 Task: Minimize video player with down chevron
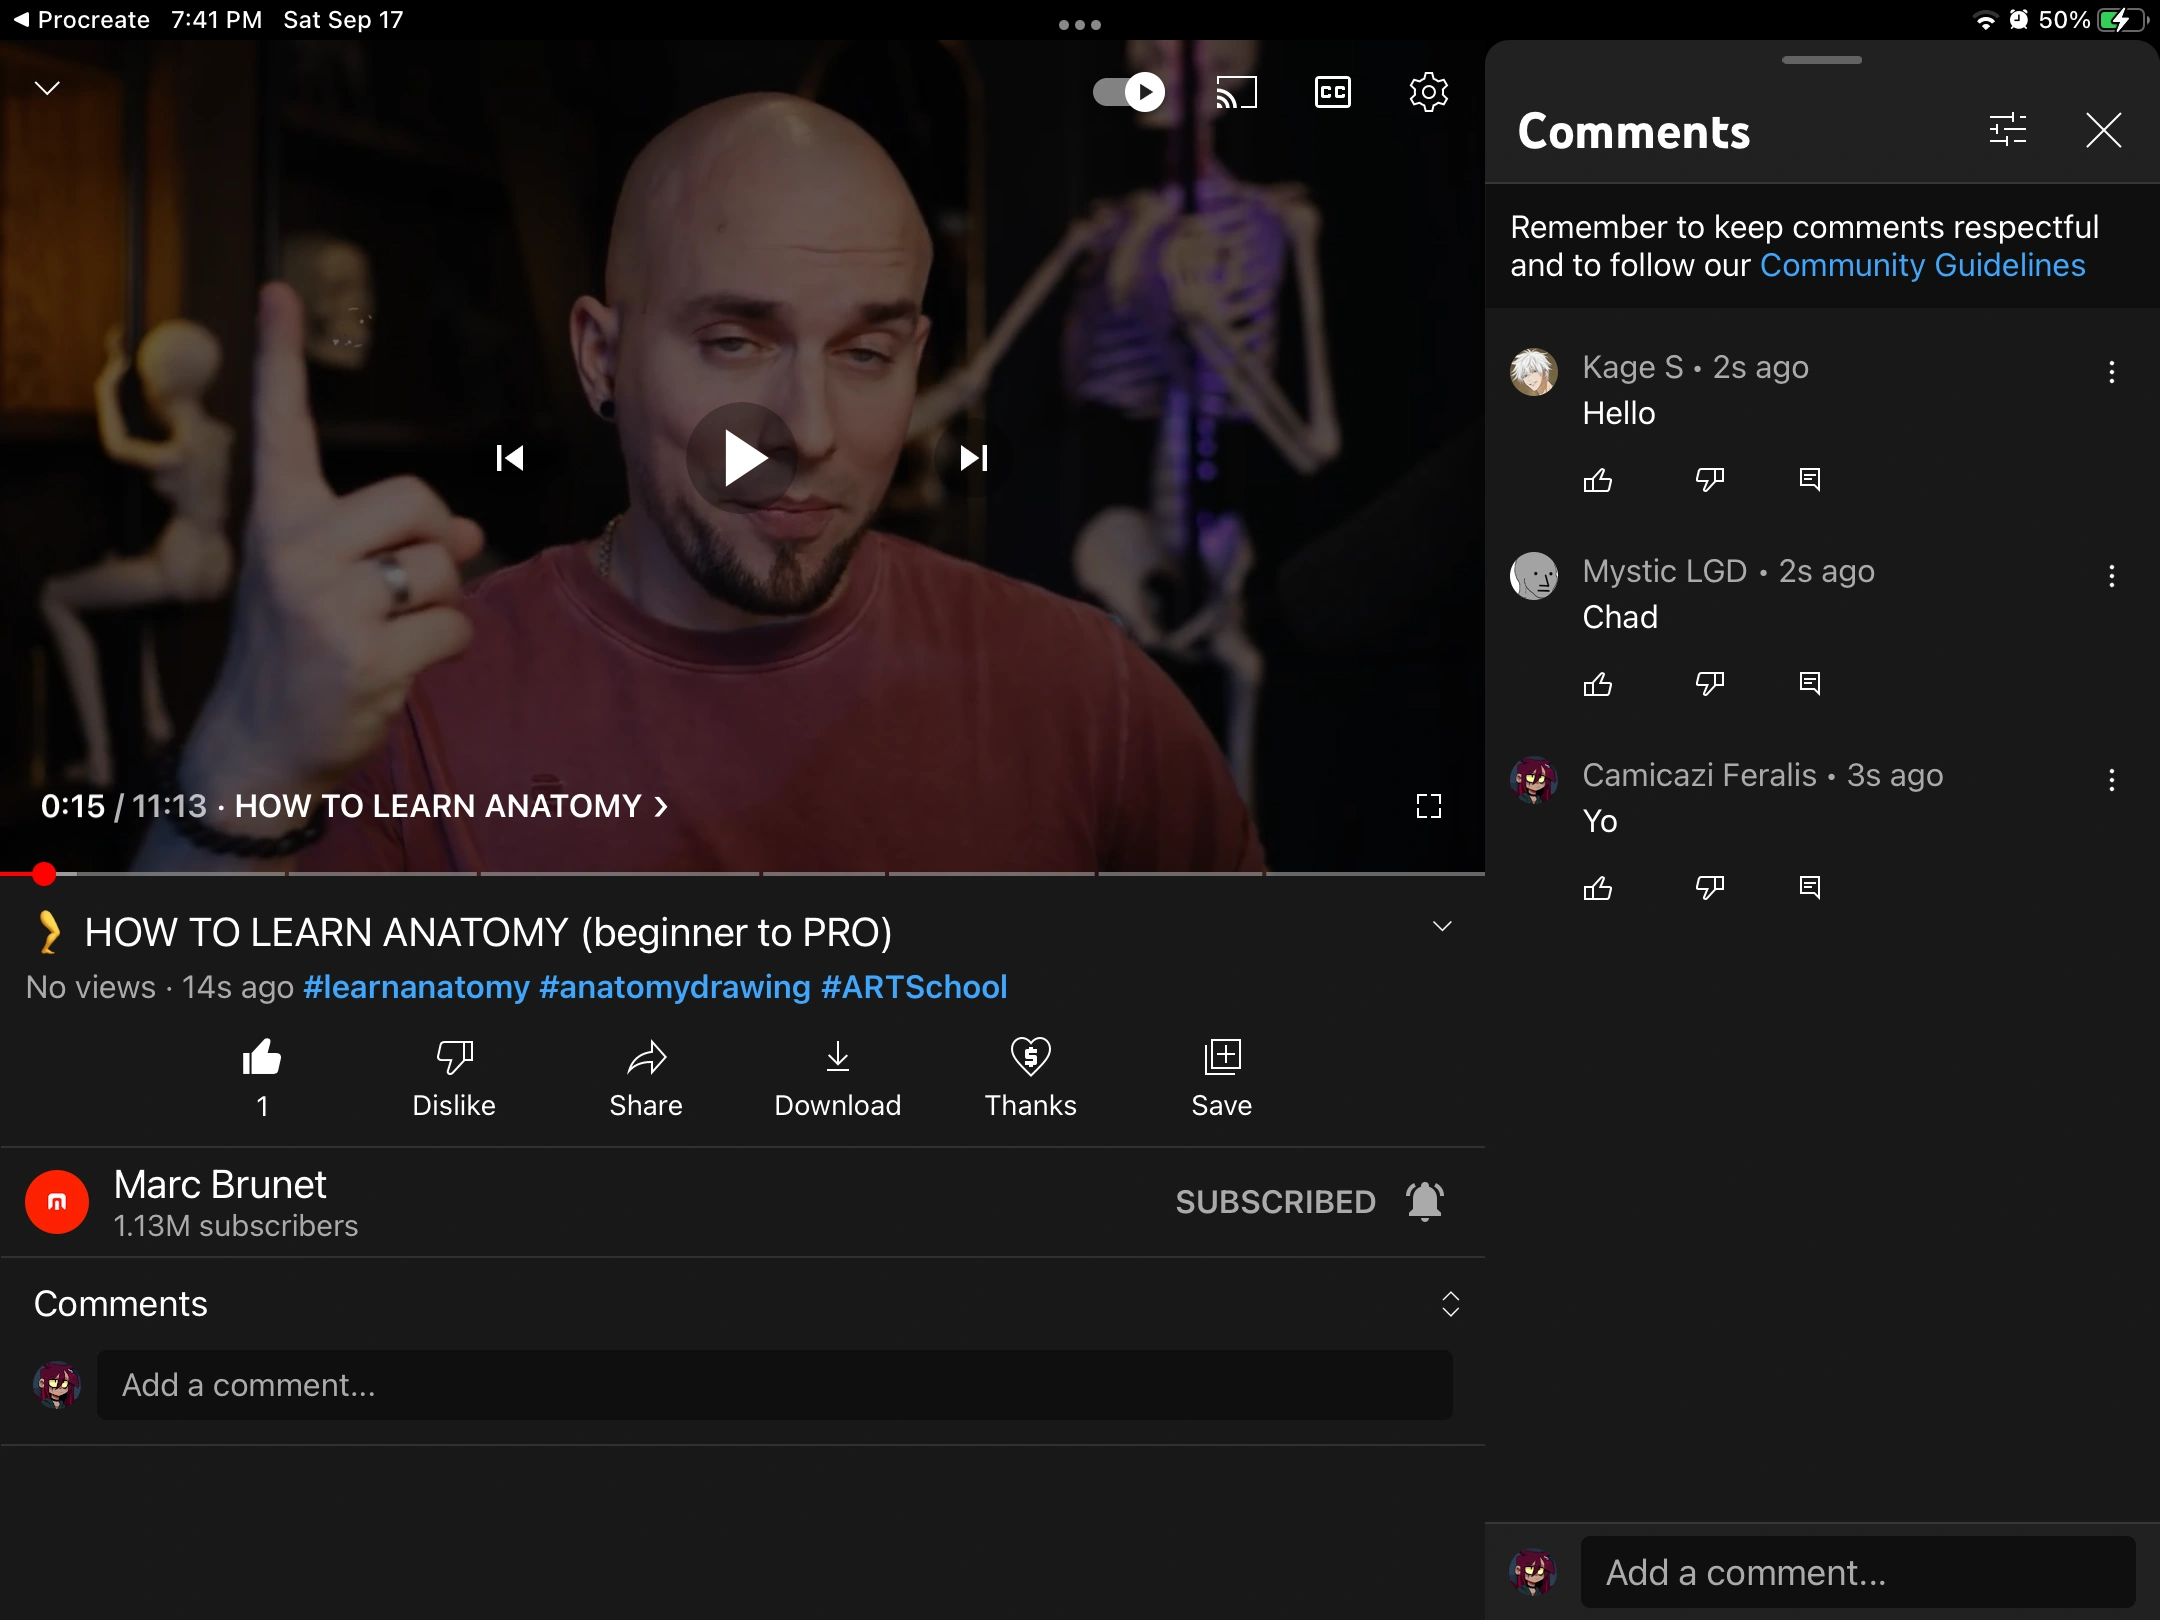click(x=47, y=88)
